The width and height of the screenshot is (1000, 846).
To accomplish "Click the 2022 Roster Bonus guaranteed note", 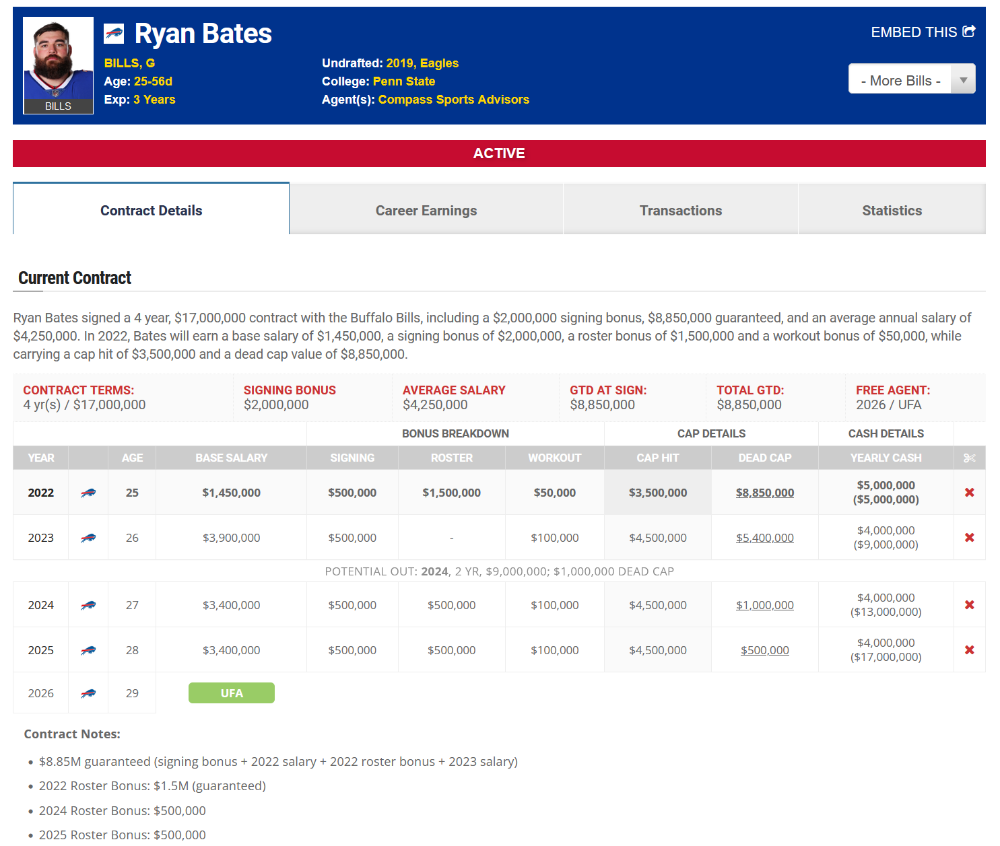I will click(x=152, y=786).
